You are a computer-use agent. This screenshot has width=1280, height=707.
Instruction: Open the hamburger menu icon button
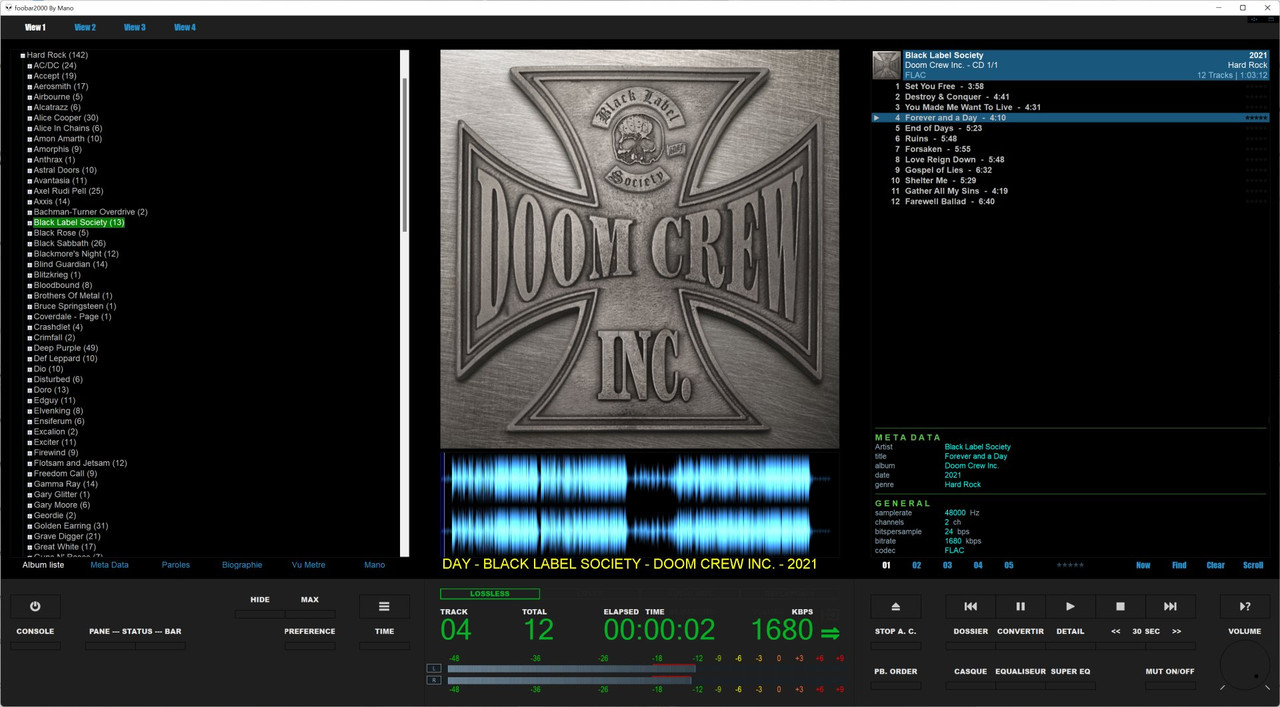coord(384,606)
